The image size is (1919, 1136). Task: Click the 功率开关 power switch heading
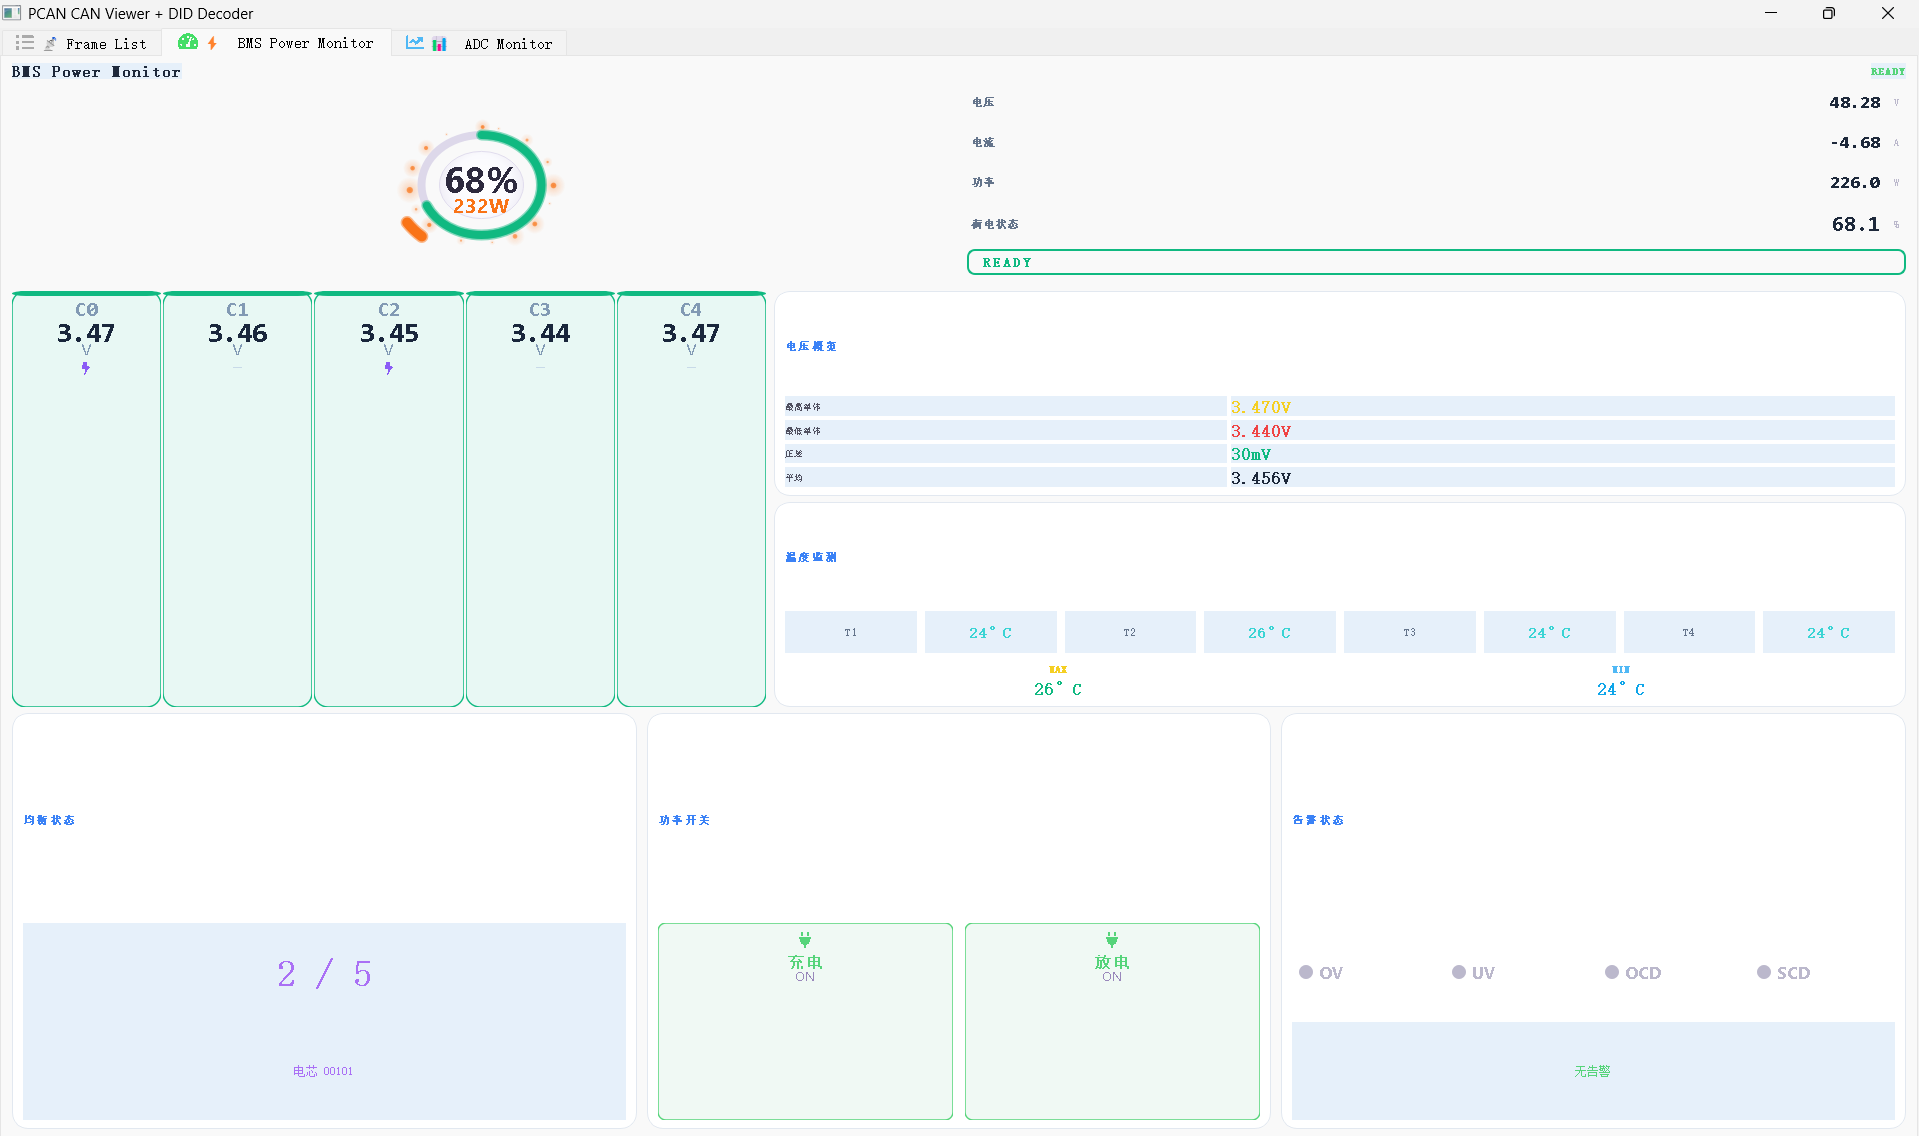click(x=685, y=821)
